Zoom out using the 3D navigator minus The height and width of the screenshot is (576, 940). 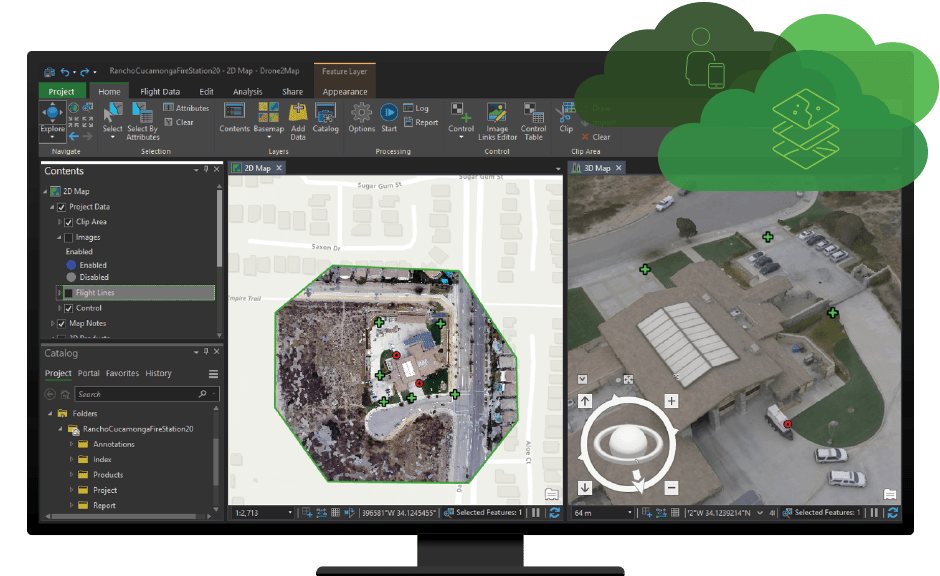tap(671, 488)
